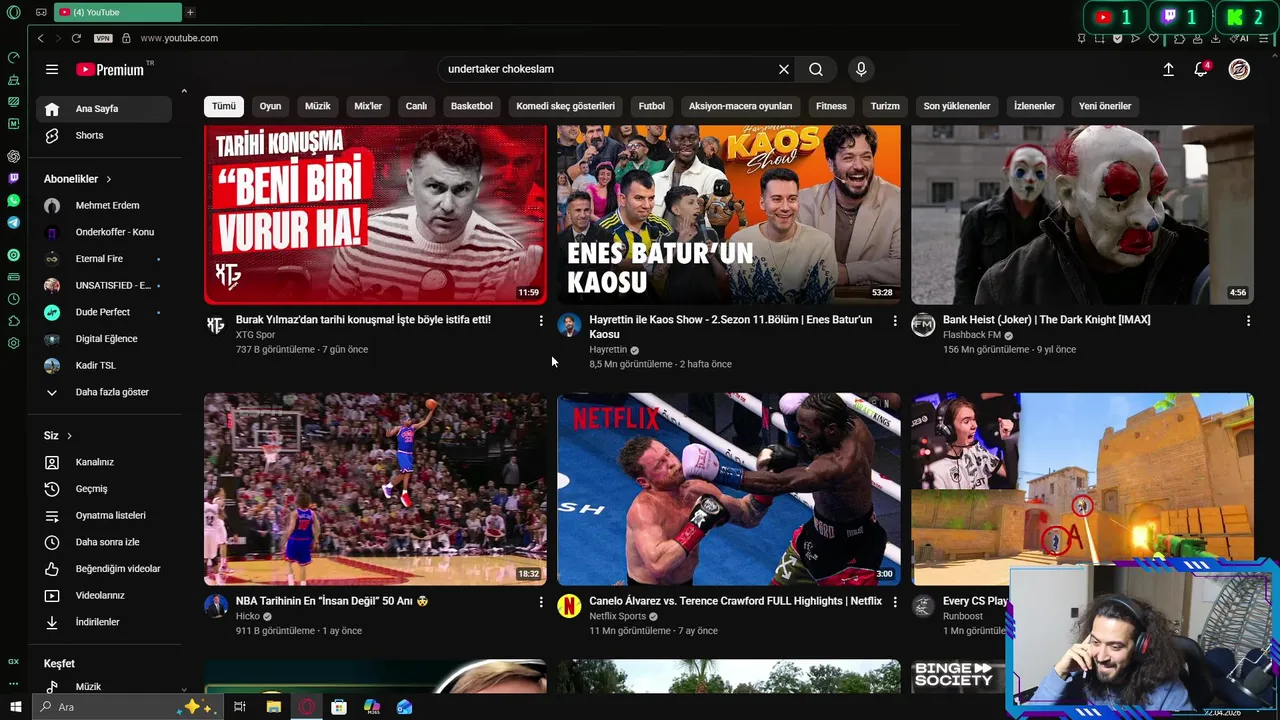Select Aksiyon-macera oyunları chip
The image size is (1280, 720).
[x=740, y=106]
